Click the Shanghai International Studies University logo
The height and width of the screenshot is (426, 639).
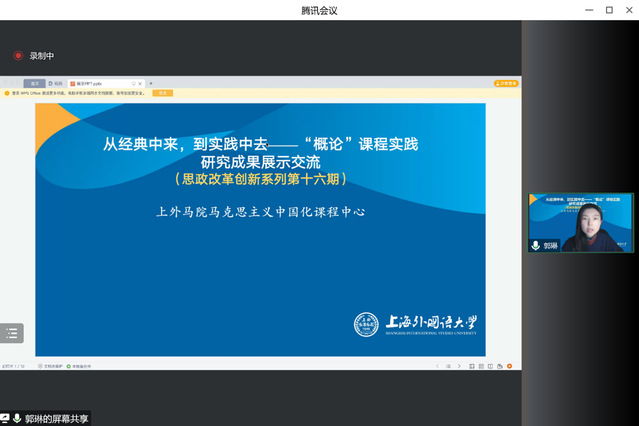[415, 323]
